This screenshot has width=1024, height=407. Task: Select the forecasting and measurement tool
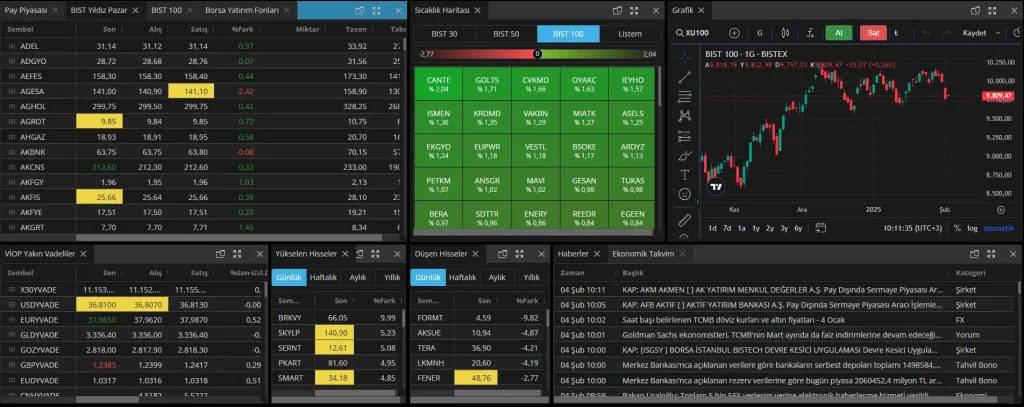[684, 136]
